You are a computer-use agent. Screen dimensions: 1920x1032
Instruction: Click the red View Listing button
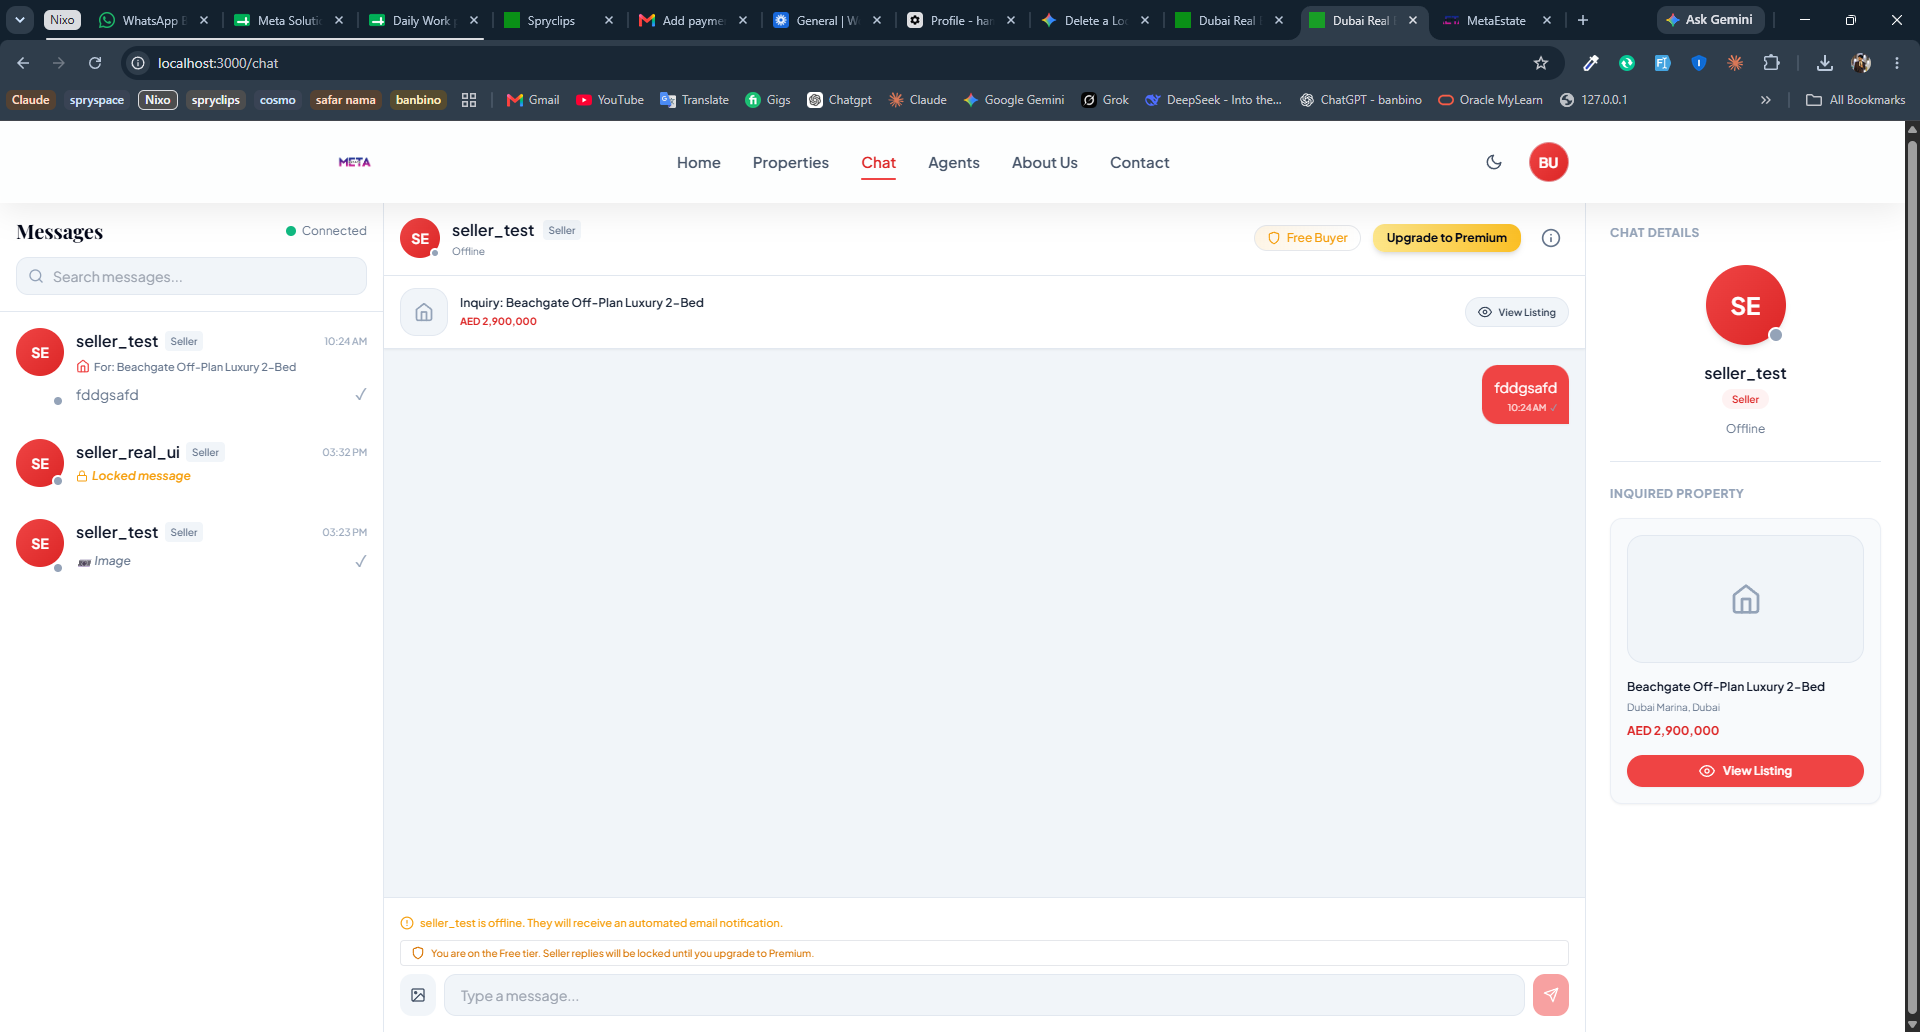pos(1745,771)
